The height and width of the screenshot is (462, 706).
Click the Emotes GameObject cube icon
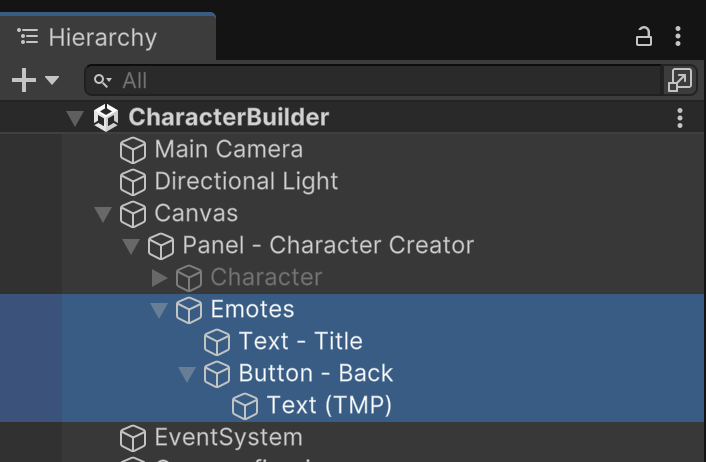click(x=189, y=310)
